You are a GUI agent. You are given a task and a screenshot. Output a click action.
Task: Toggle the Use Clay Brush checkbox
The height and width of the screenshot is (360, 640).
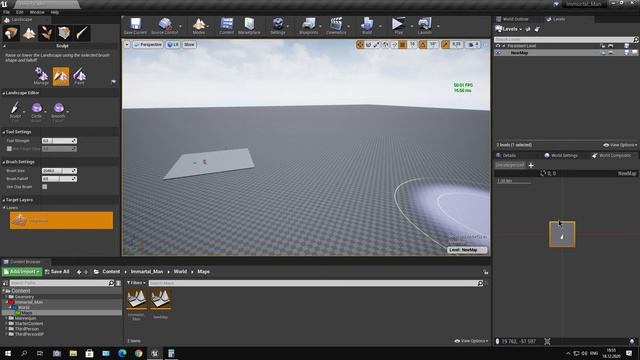tap(44, 187)
